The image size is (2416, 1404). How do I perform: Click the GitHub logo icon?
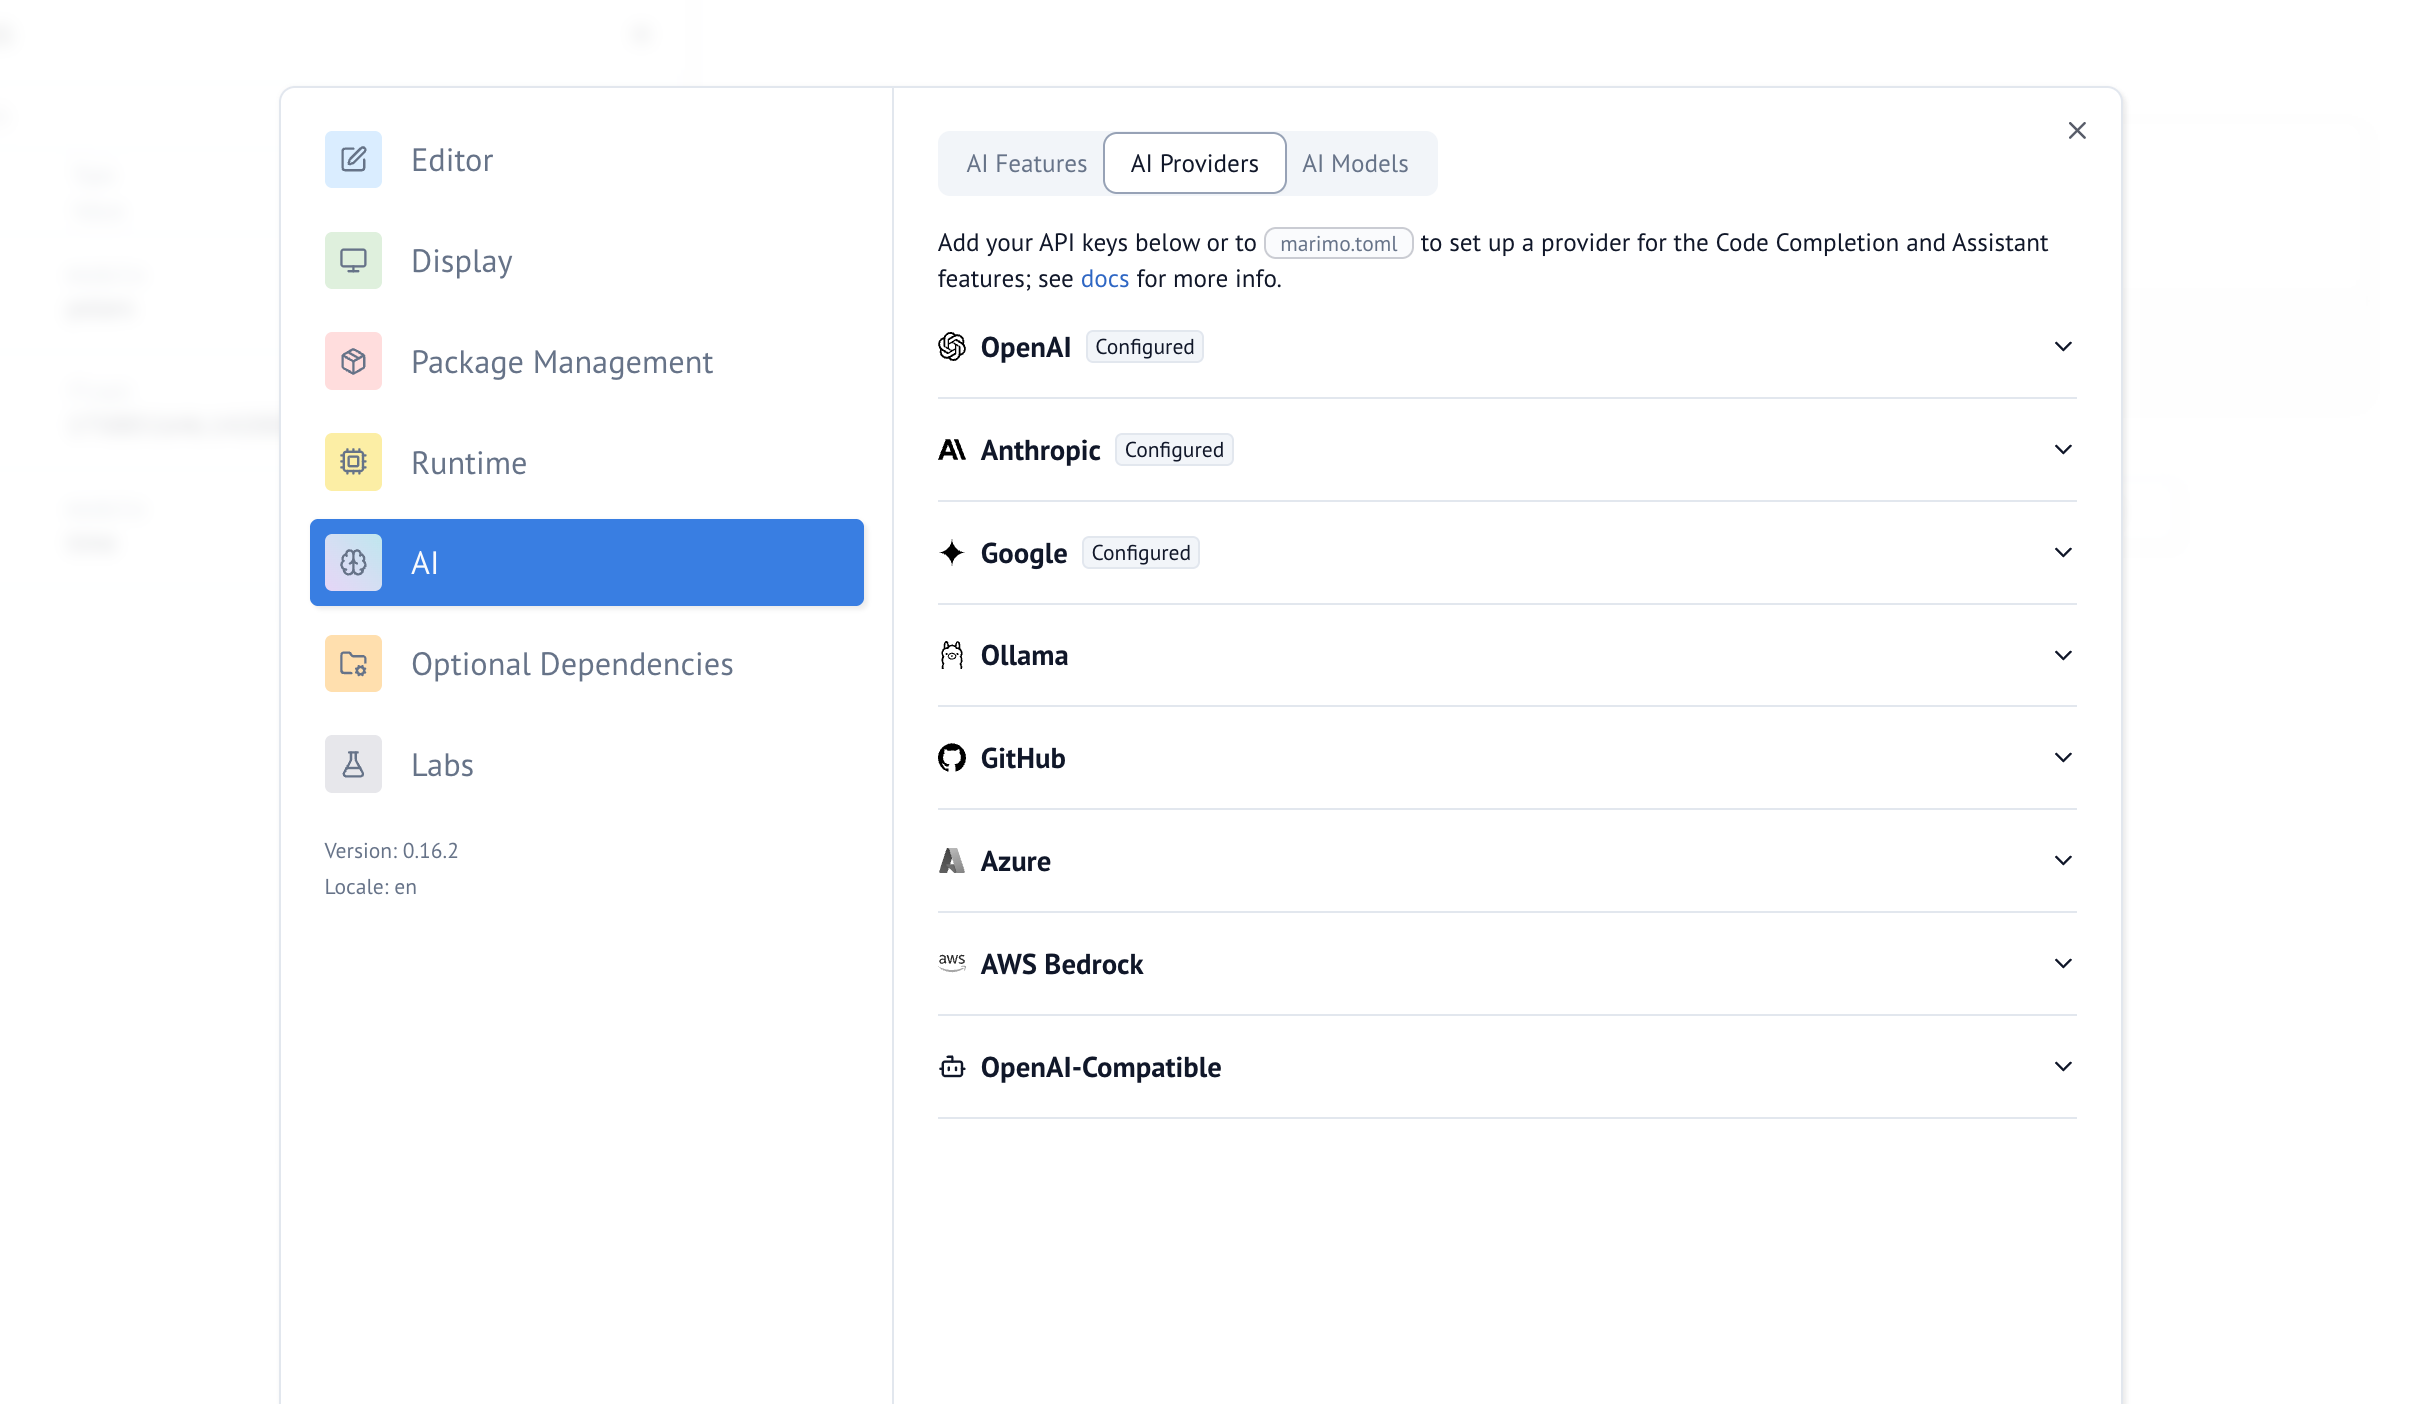[952, 758]
